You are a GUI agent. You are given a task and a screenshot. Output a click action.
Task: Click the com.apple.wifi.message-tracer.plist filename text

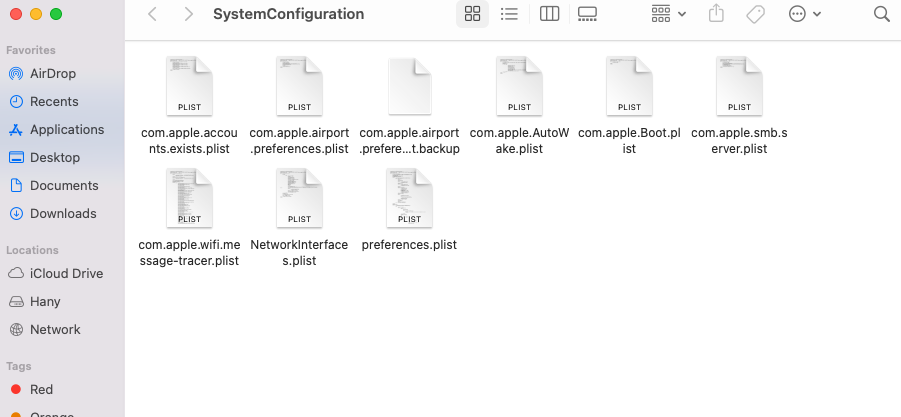click(x=190, y=253)
